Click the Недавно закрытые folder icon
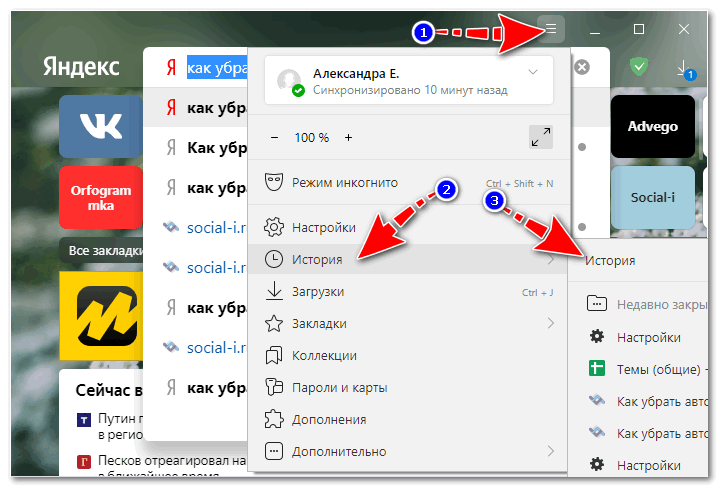The height and width of the screenshot is (488, 719). (597, 304)
